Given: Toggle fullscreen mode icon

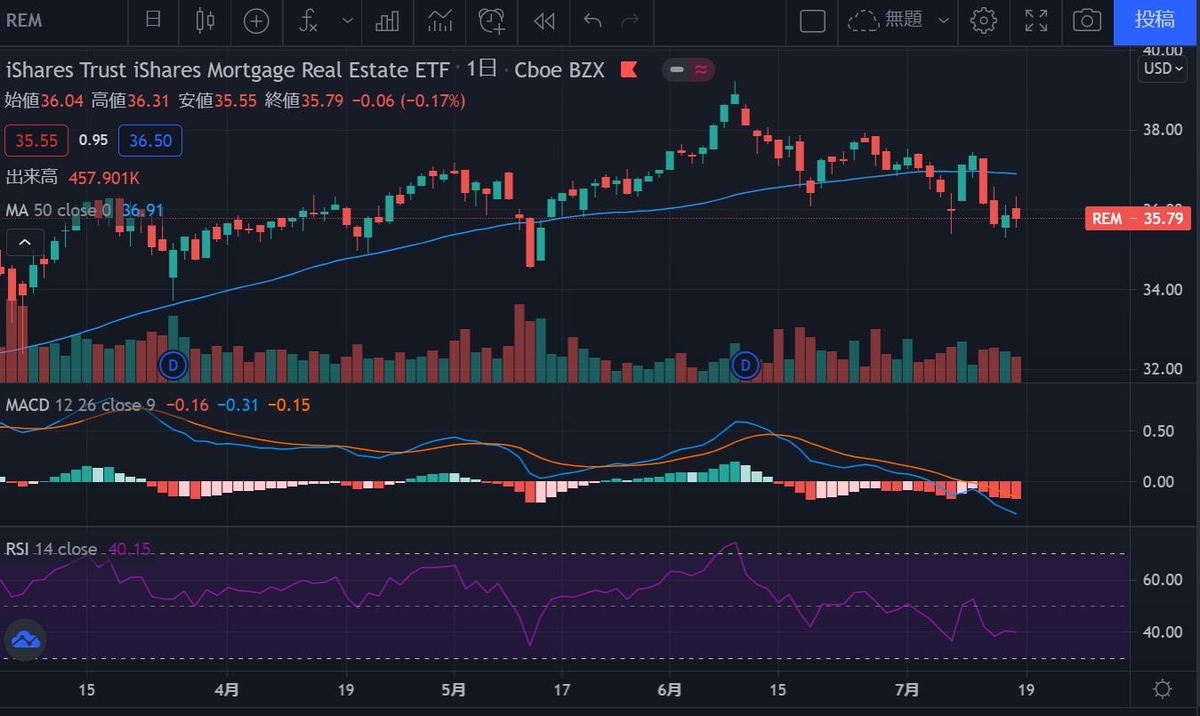Looking at the screenshot, I should coord(1037,20).
